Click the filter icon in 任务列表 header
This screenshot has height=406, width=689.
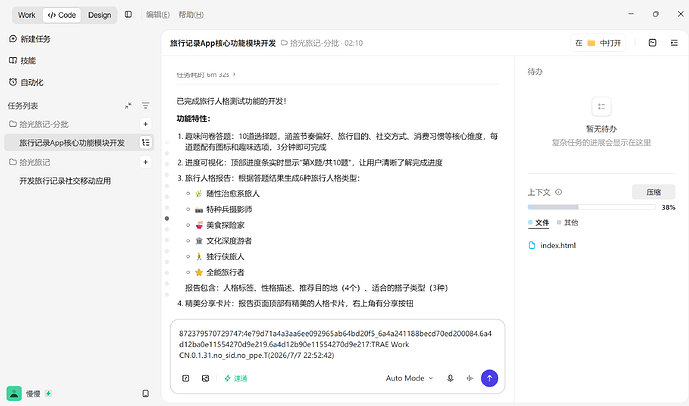click(x=145, y=105)
